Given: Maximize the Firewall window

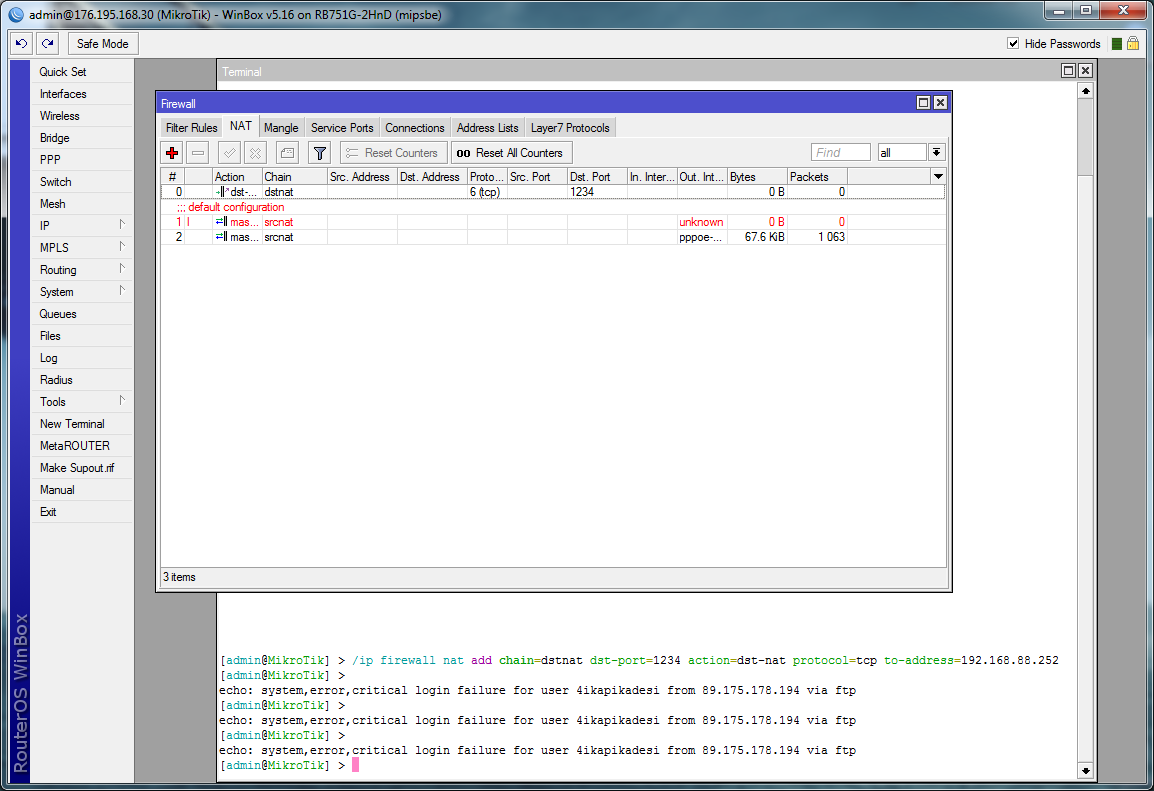Looking at the screenshot, I should pos(924,103).
